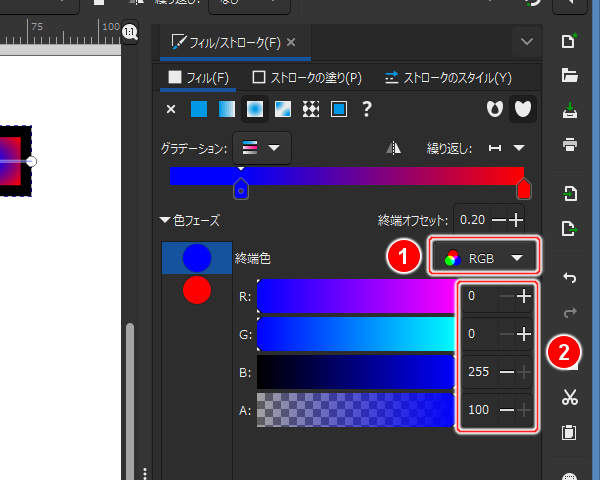Switch to the ストロークのスタイル(Y) tab

[x=448, y=78]
